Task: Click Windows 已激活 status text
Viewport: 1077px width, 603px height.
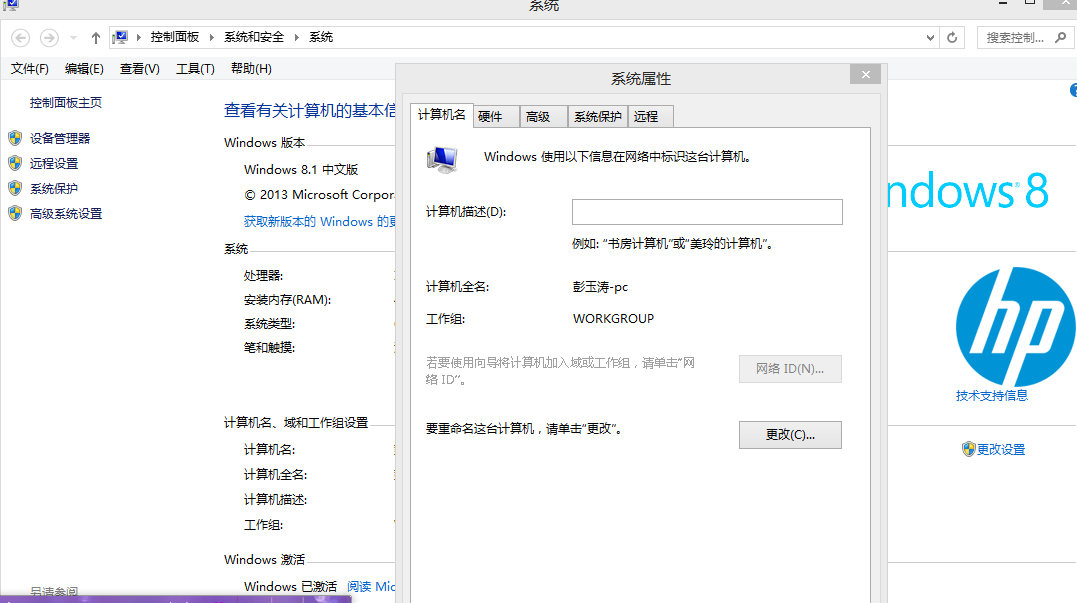Action: [290, 587]
